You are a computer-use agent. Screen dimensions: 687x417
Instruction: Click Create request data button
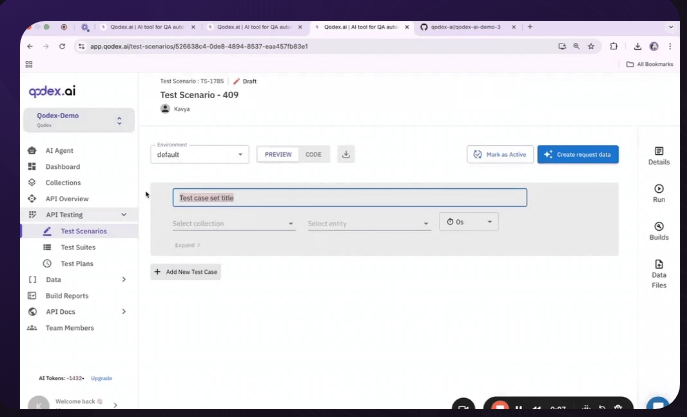(x=578, y=154)
